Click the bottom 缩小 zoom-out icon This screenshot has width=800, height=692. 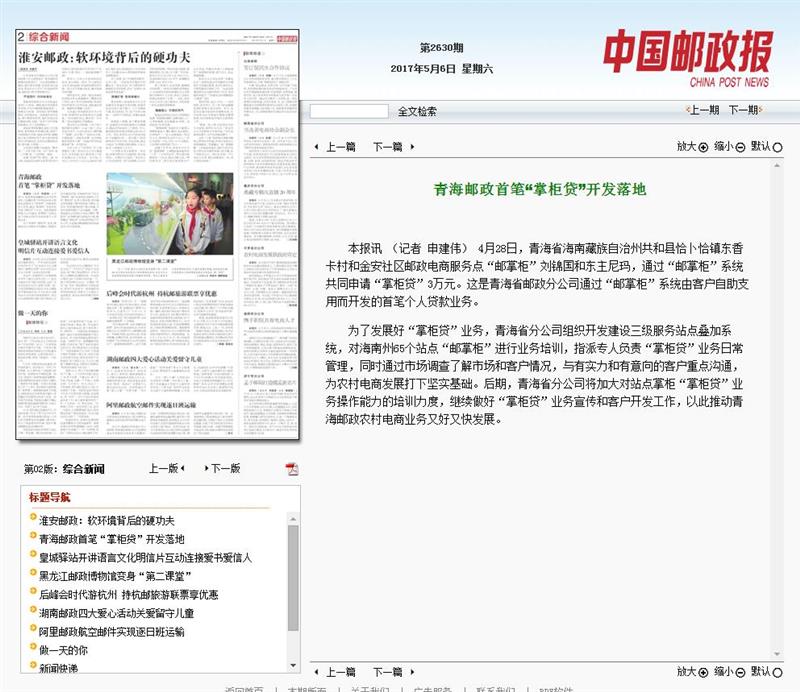click(741, 672)
